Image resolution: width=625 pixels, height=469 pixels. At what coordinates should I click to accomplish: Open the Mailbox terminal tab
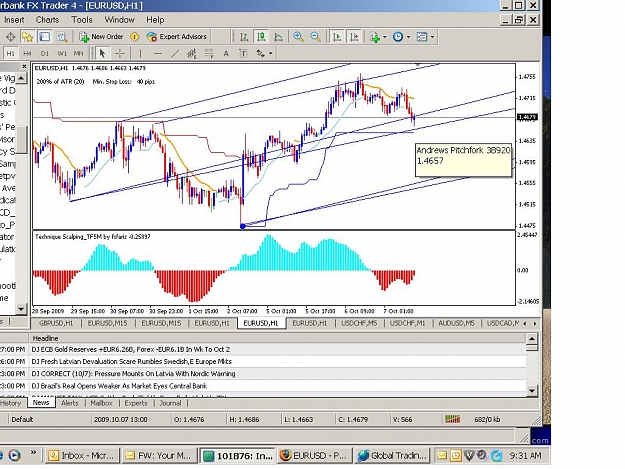coord(101,403)
